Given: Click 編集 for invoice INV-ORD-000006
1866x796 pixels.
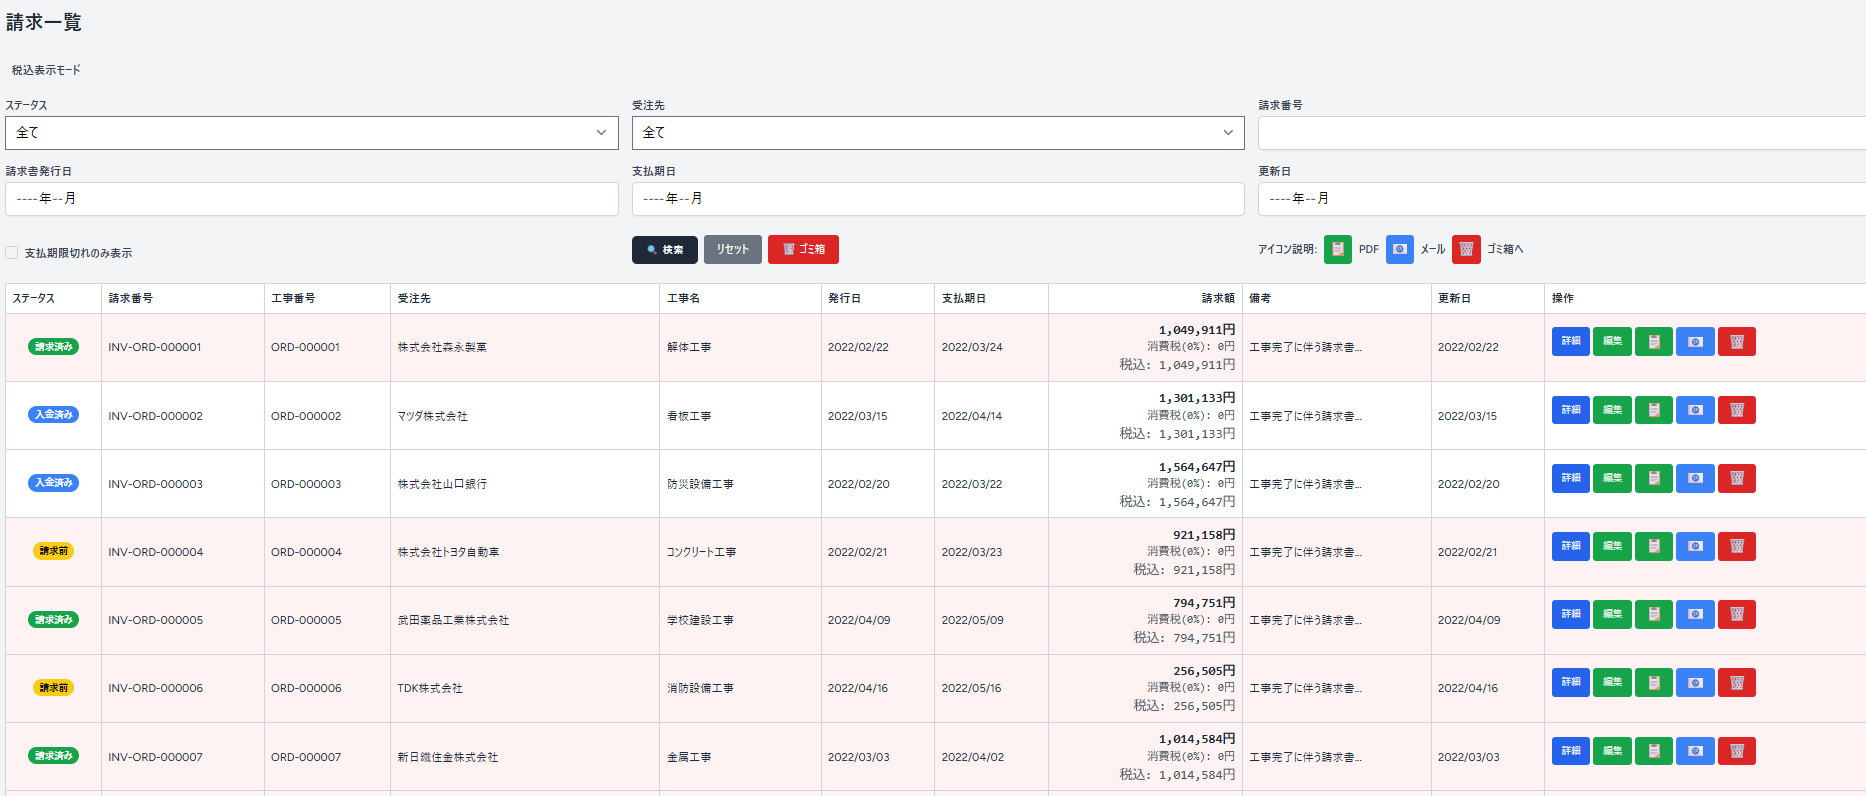Looking at the screenshot, I should click(x=1612, y=683).
